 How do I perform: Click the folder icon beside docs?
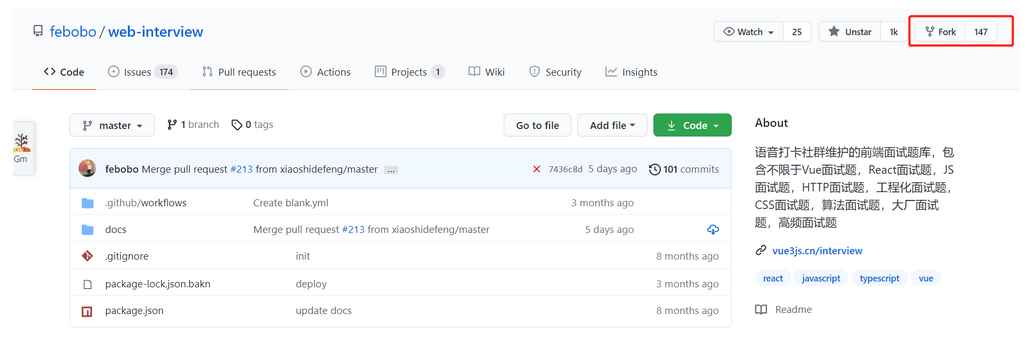pos(87,230)
